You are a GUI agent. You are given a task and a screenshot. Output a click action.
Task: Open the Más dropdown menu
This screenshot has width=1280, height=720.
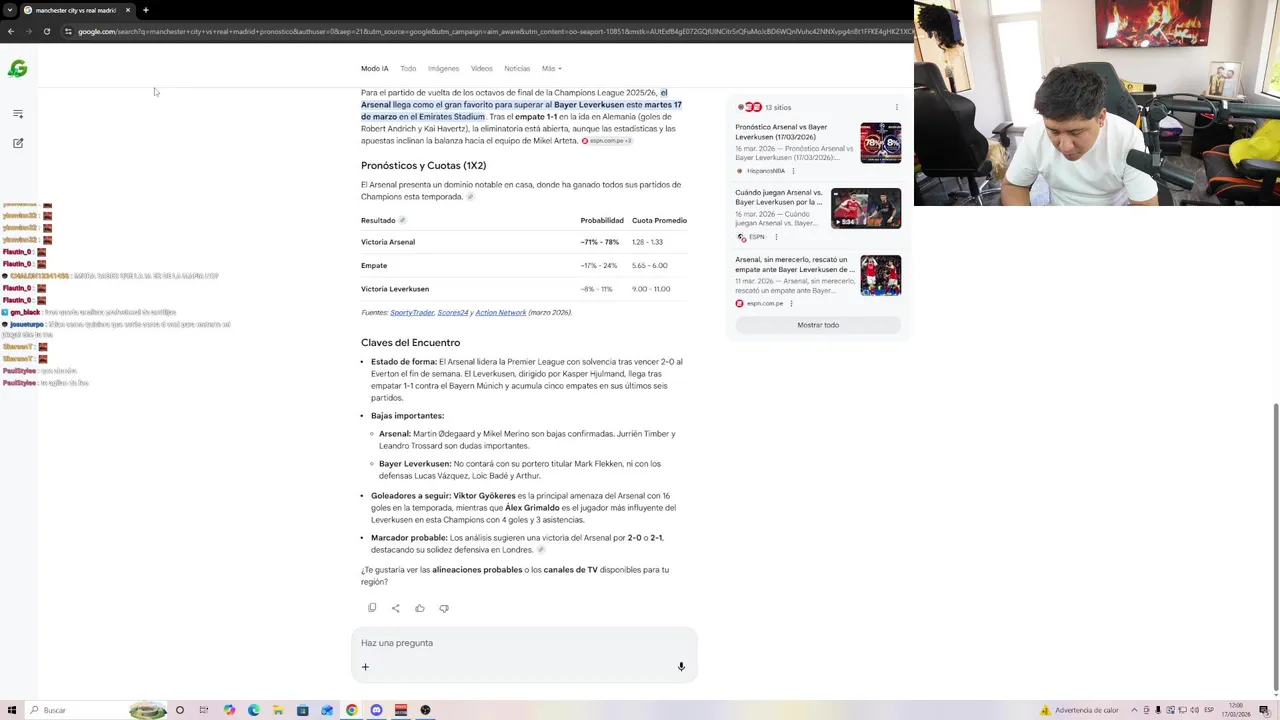552,68
